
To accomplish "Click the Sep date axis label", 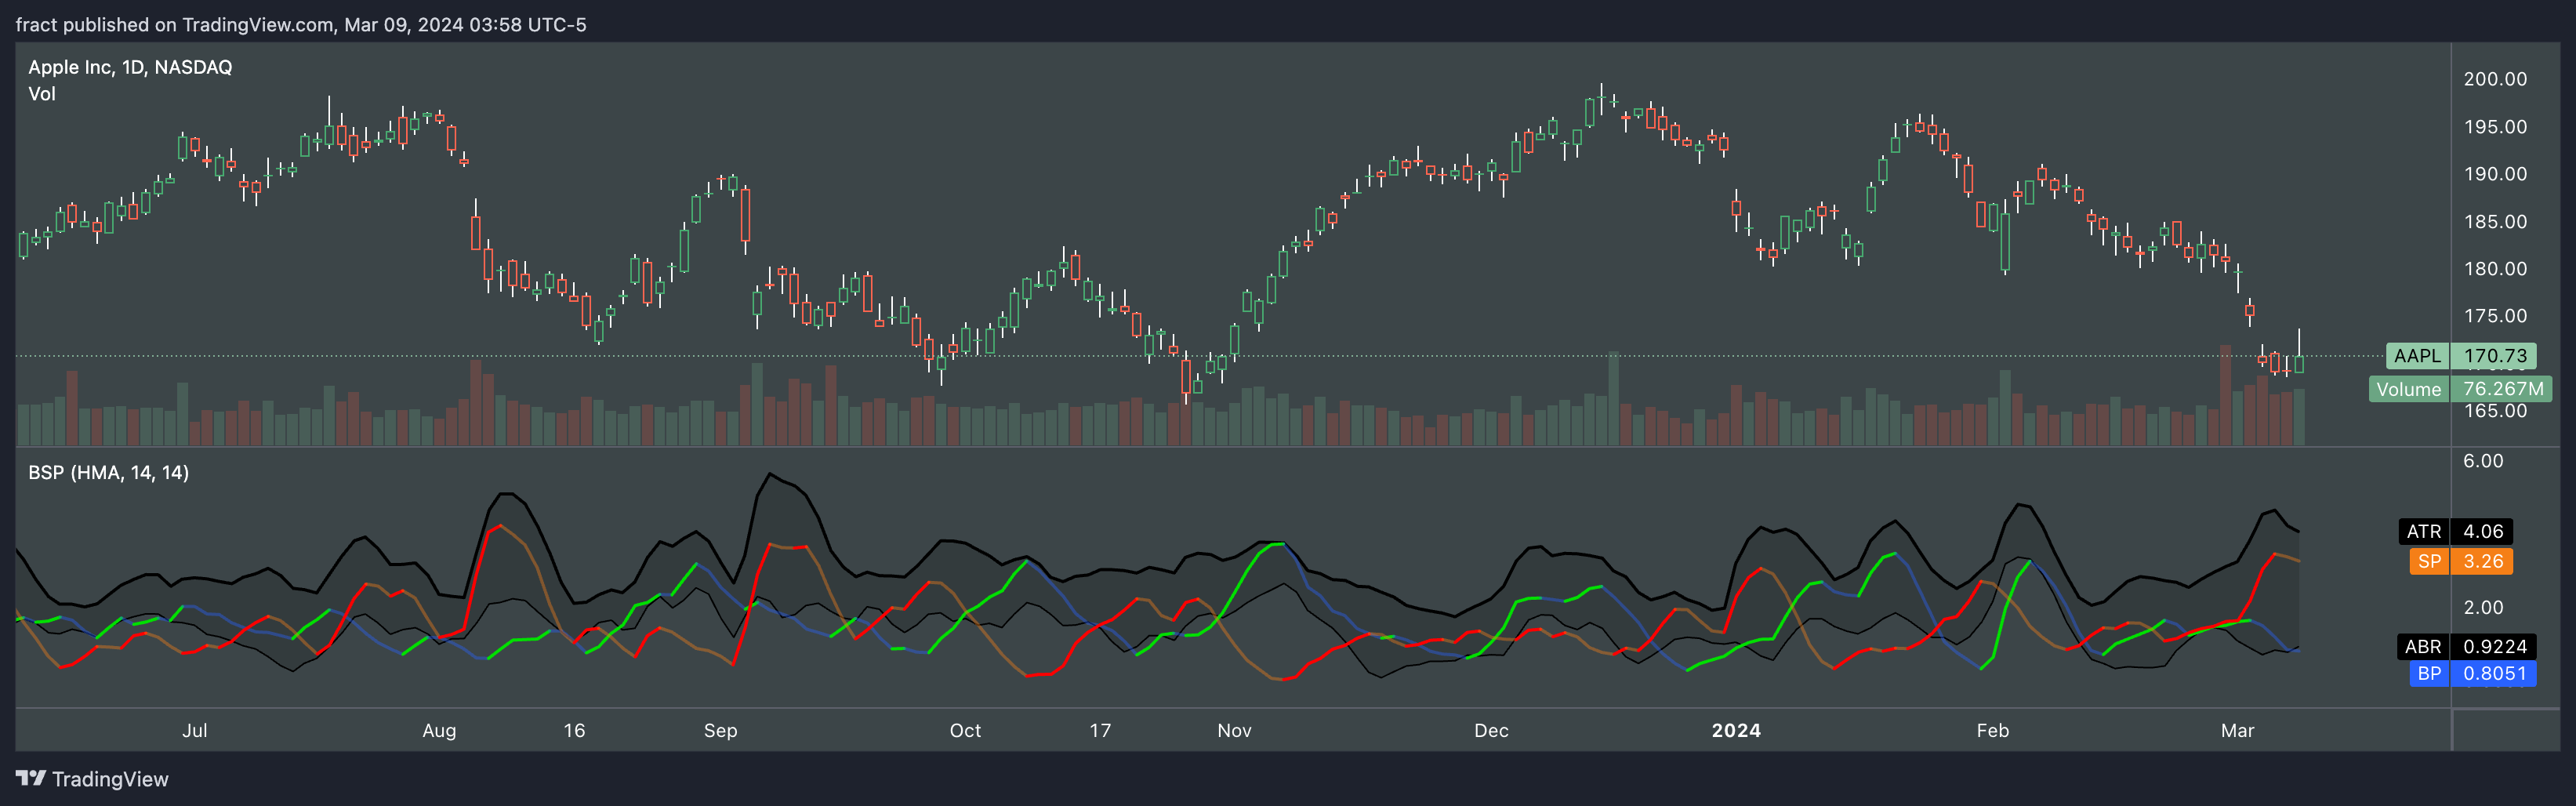I will 720,731.
